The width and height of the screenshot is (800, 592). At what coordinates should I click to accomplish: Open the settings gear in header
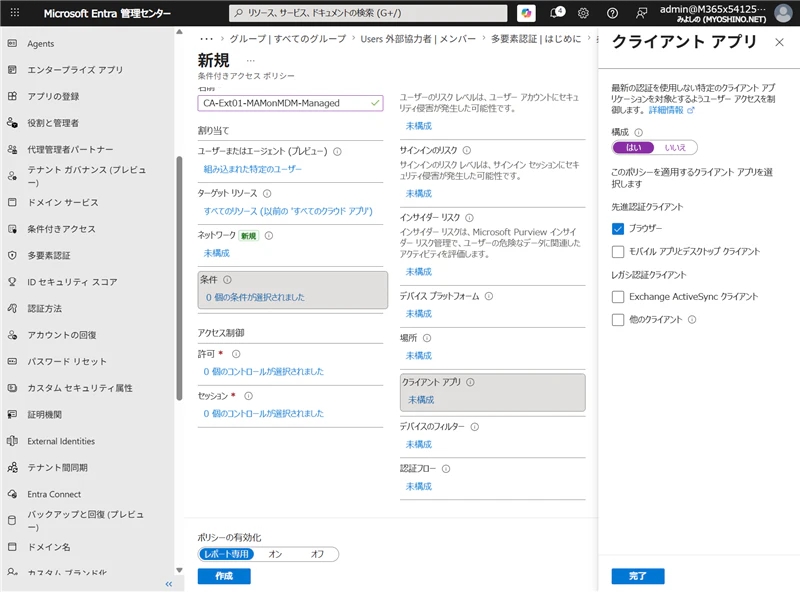coord(583,13)
